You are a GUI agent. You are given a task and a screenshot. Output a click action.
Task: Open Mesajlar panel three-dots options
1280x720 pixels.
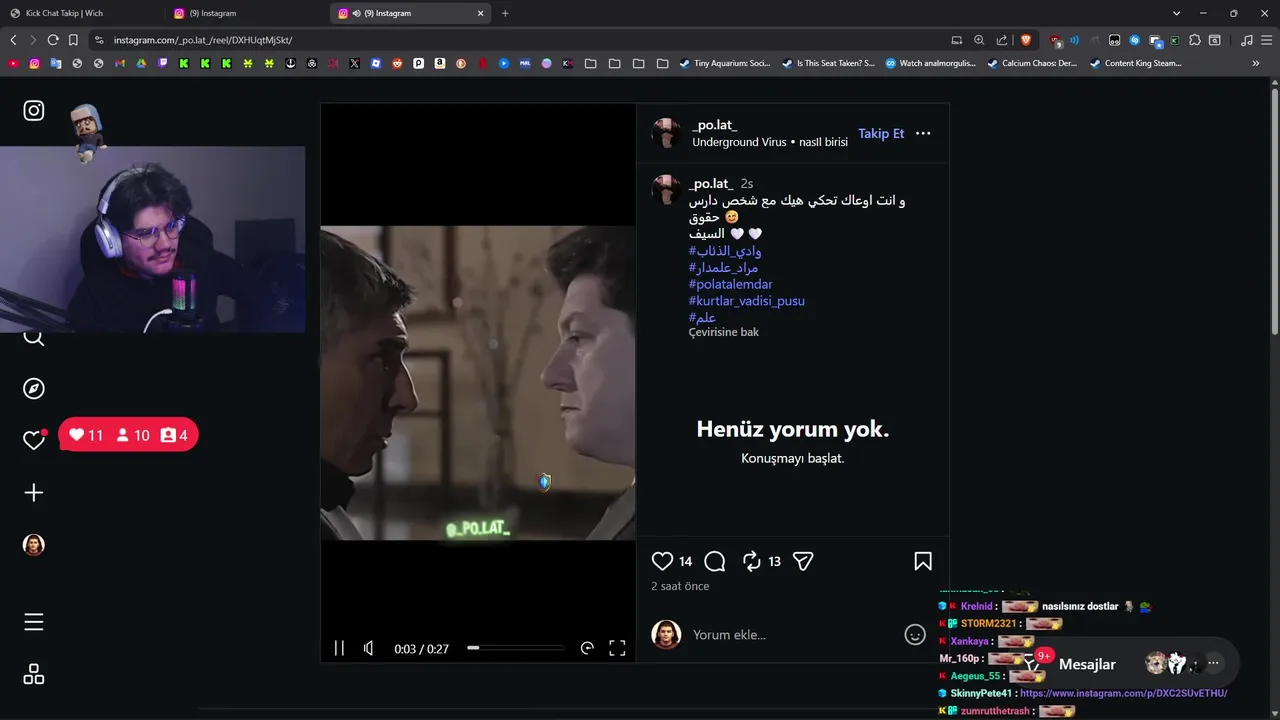tap(1213, 663)
